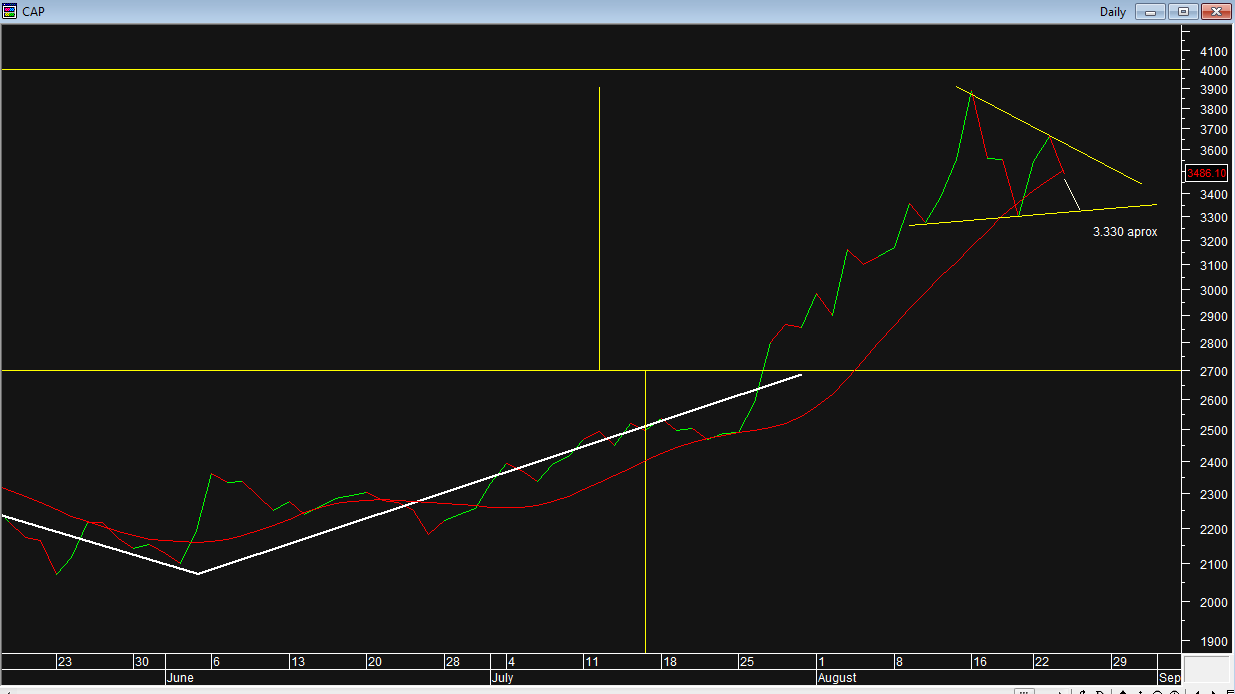Restore down the CAP chart window

coord(1184,12)
